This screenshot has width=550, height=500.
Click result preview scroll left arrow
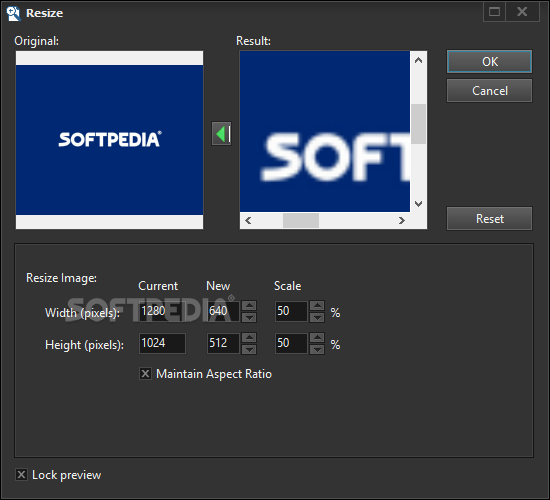pos(248,220)
